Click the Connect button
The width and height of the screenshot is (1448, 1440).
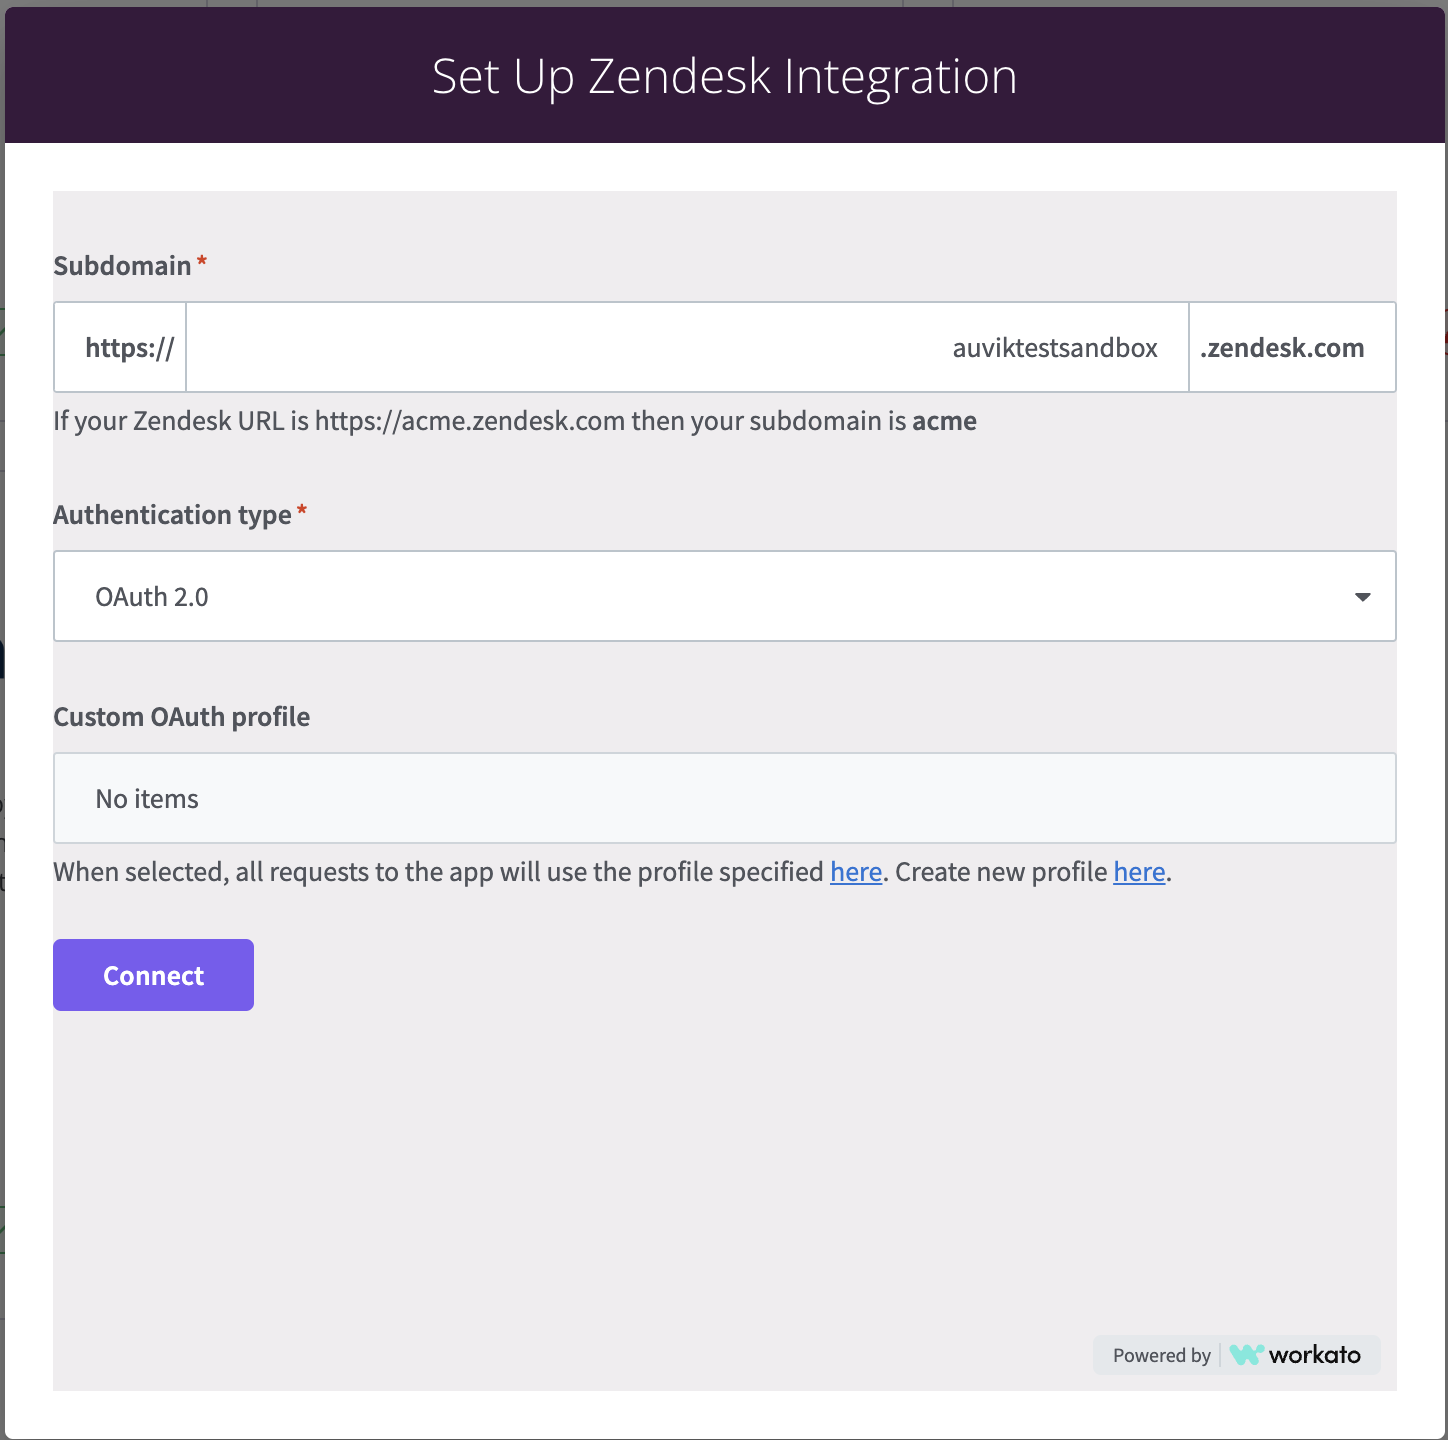[x=153, y=975]
